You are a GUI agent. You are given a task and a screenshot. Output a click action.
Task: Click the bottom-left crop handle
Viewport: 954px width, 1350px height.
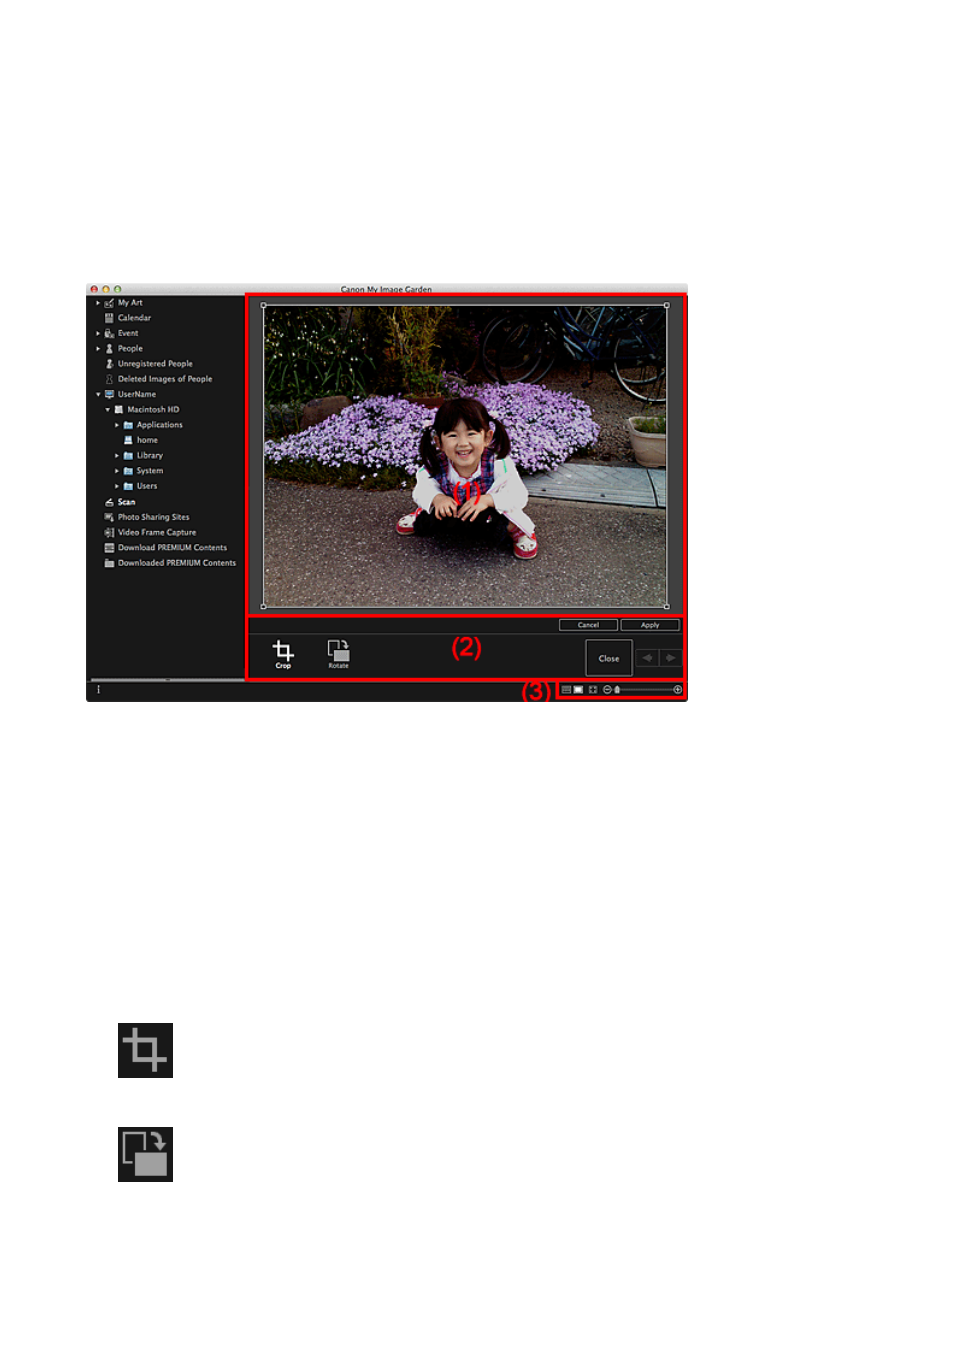click(264, 606)
